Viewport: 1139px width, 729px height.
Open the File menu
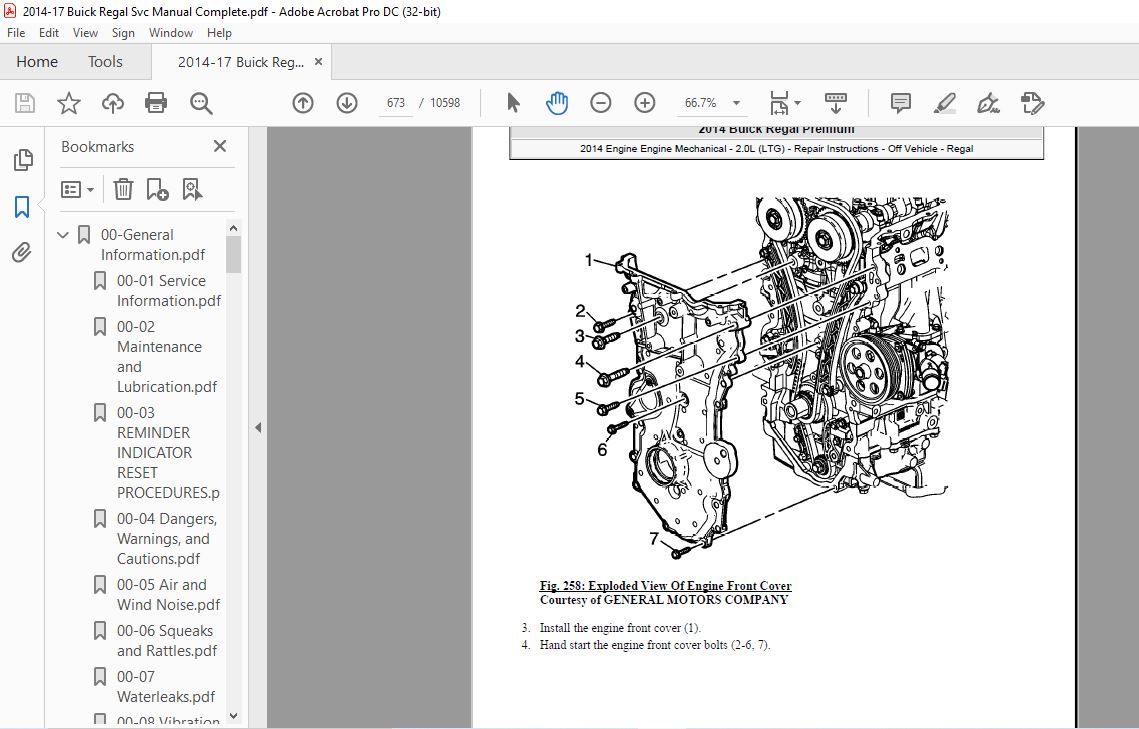point(16,33)
